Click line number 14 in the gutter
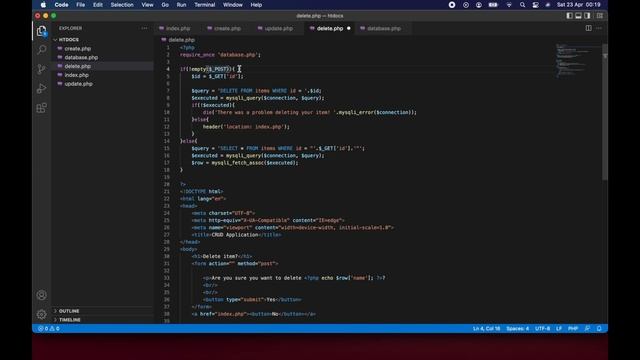Image resolution: width=640 pixels, height=360 pixels. coord(167,141)
